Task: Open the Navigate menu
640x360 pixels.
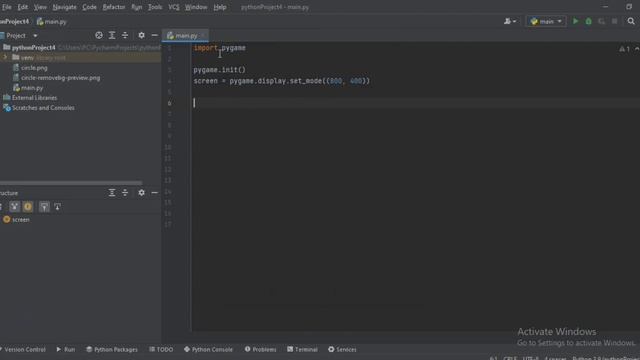Action: click(x=64, y=7)
